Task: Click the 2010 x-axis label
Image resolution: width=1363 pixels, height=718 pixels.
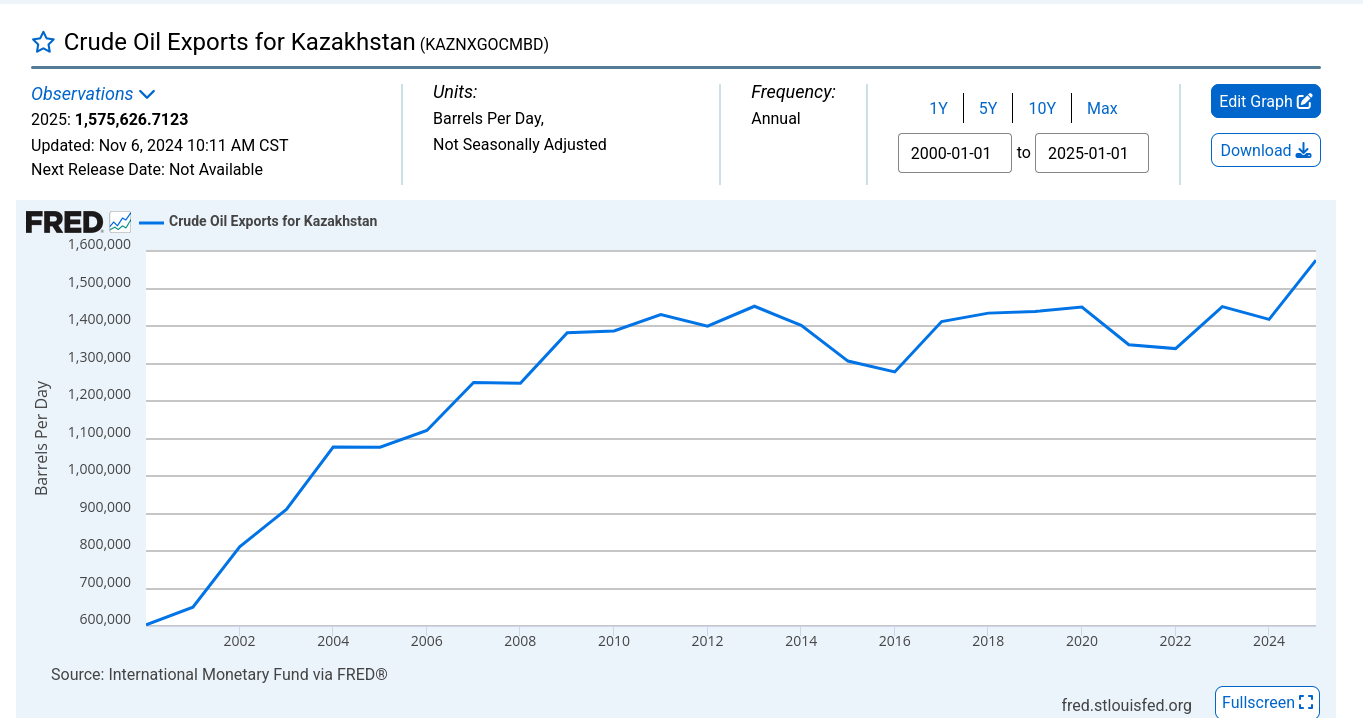Action: coord(614,641)
